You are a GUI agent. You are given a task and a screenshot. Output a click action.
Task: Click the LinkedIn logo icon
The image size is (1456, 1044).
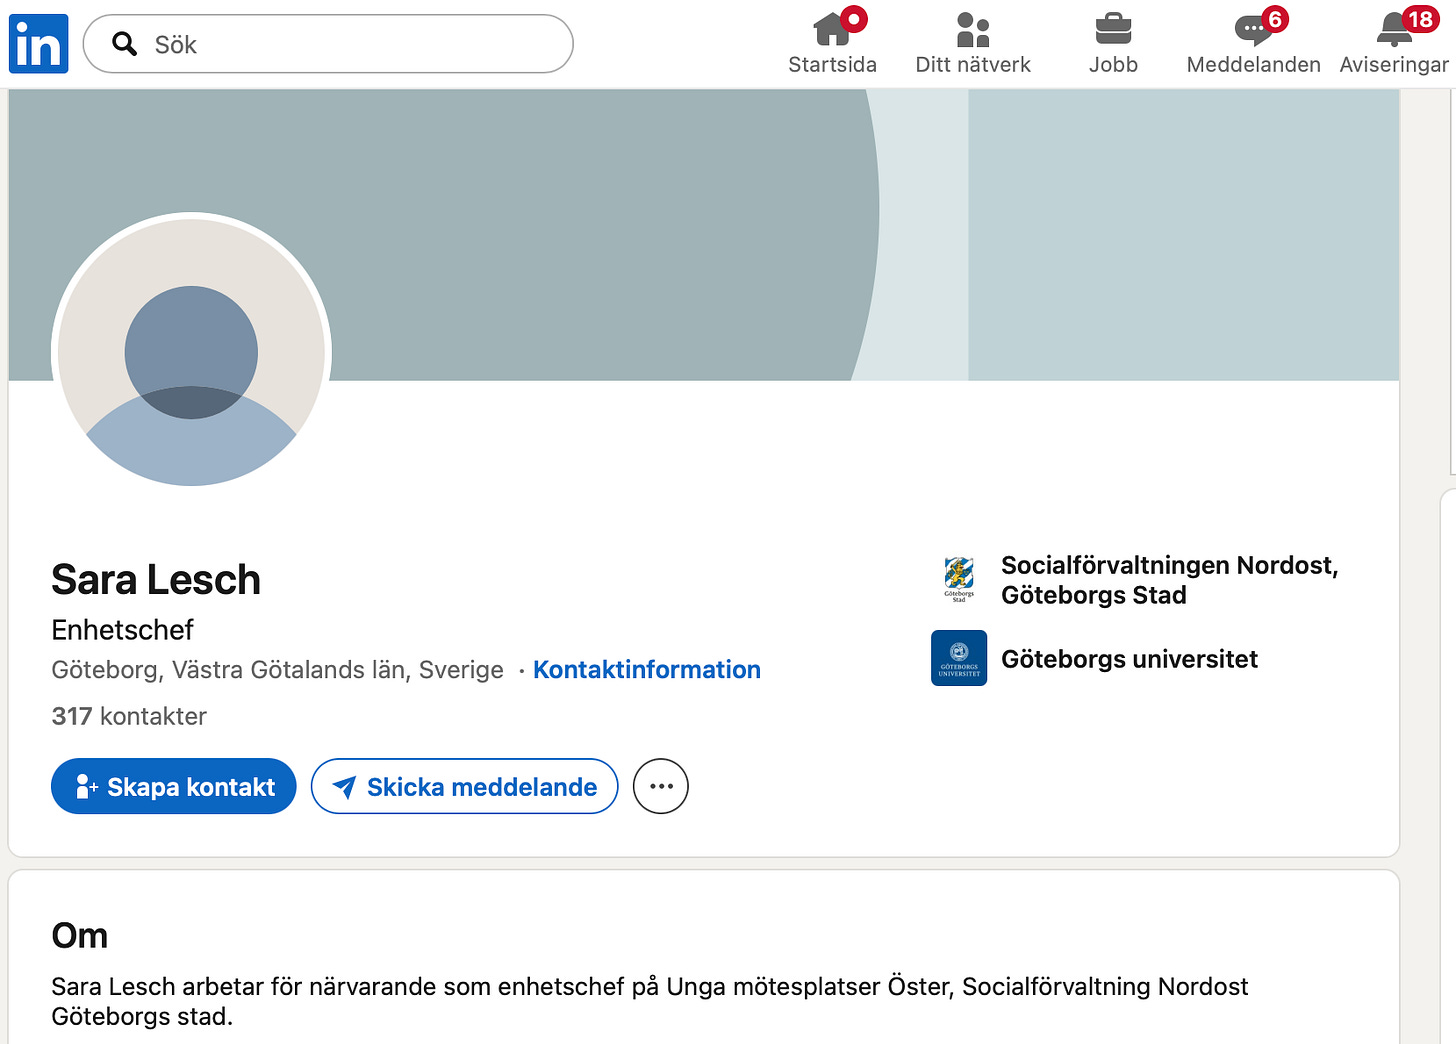tap(38, 44)
